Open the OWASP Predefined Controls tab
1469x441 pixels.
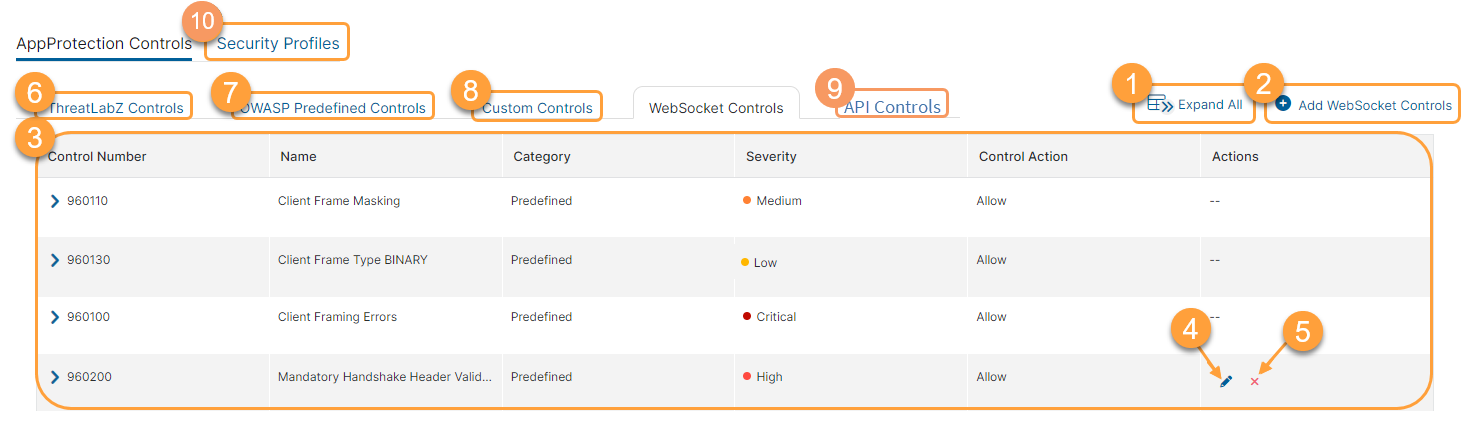334,108
